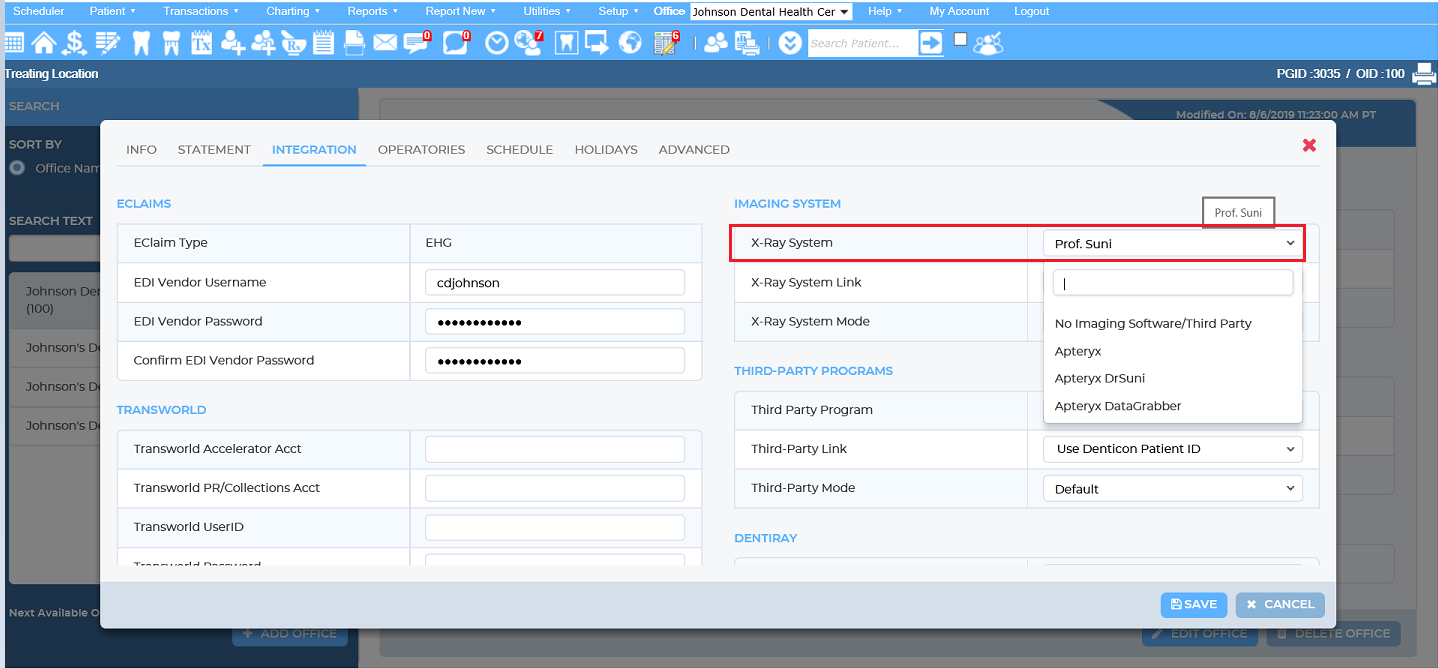Toggle the checkbox beside patient search

[960, 39]
